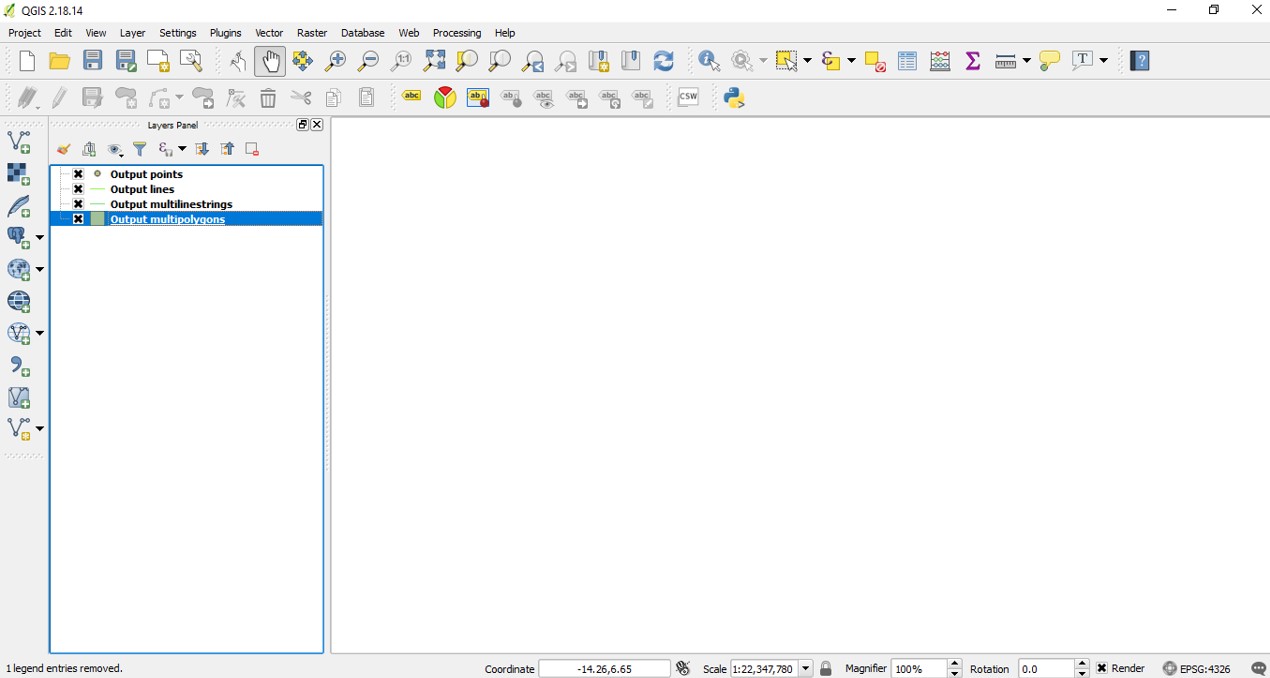
Task: Select the Pan Map tool
Action: (271, 60)
